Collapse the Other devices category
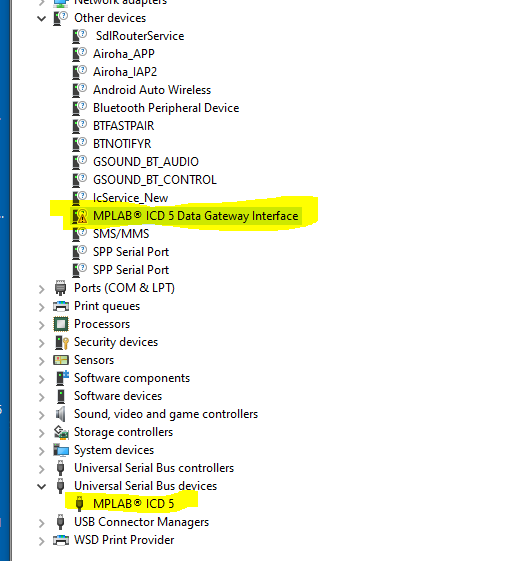 pyautogui.click(x=42, y=18)
